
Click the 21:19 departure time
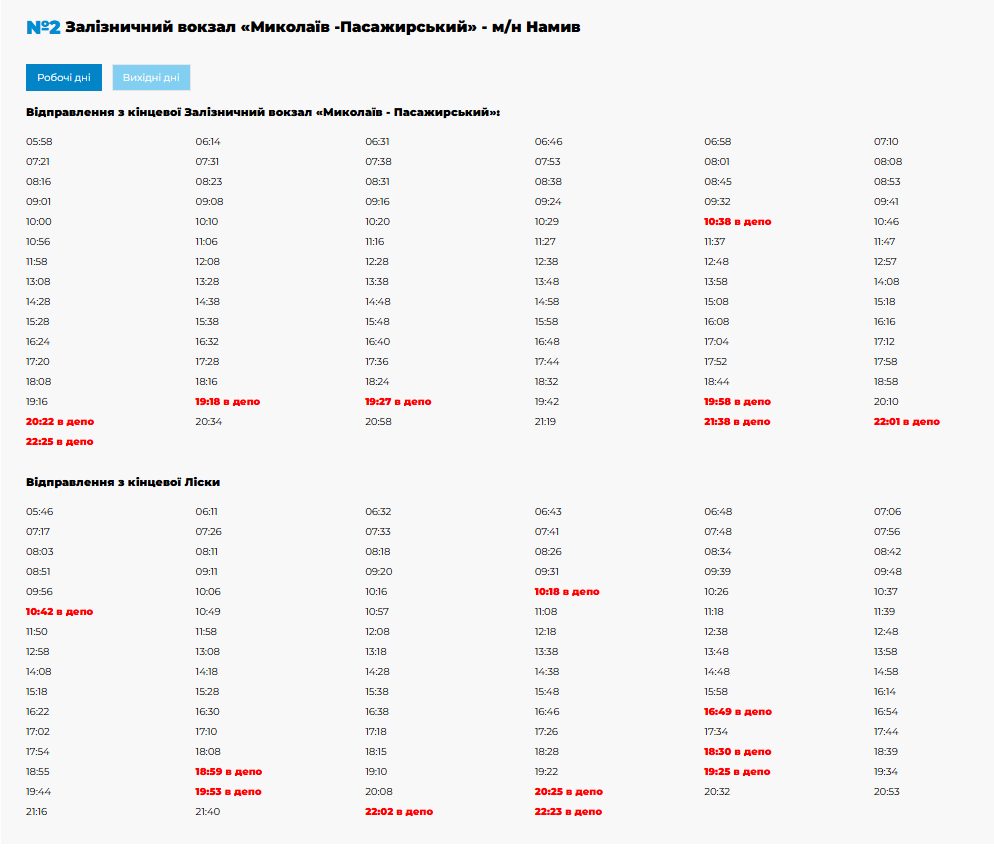pos(545,422)
